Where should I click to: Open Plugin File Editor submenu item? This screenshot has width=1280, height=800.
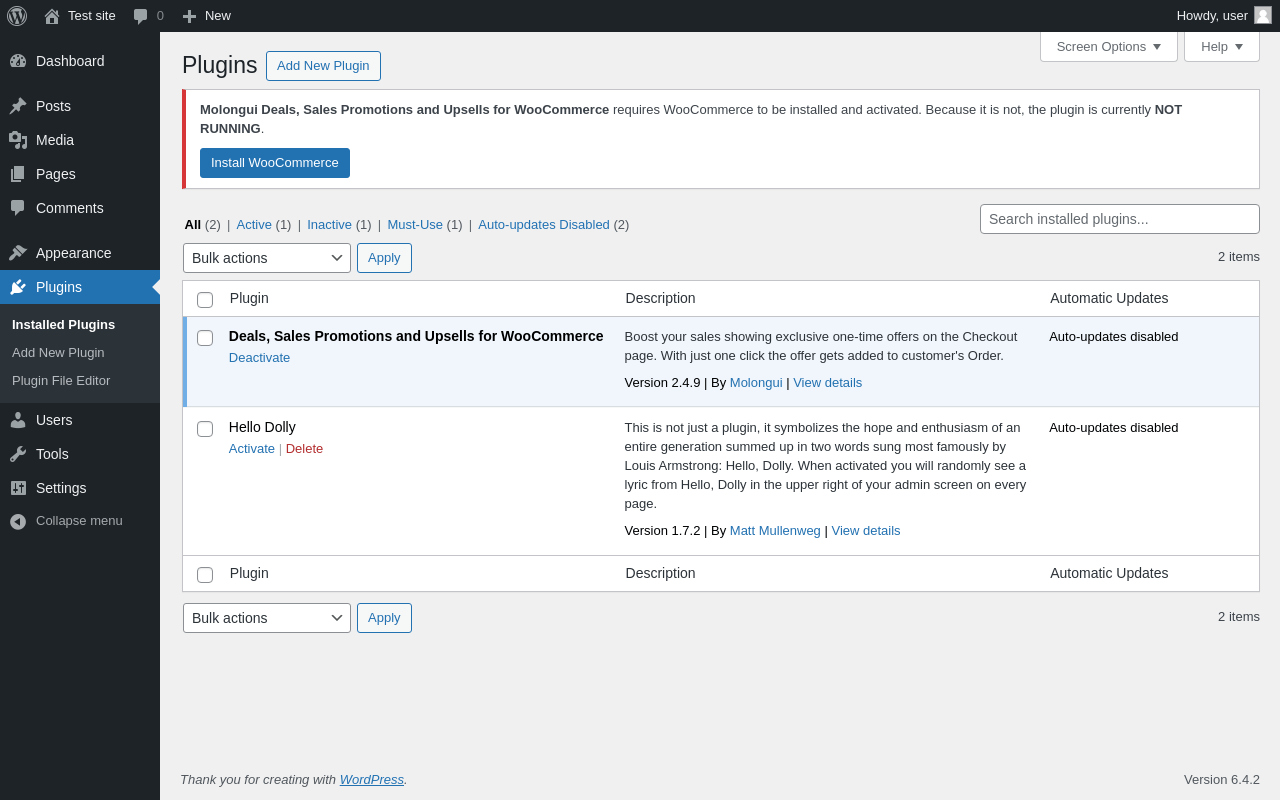tap(61, 381)
